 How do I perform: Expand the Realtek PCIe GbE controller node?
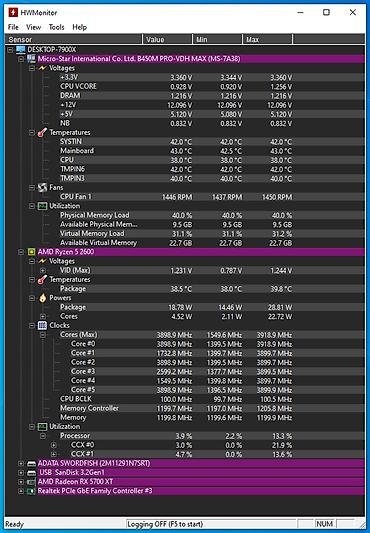[21, 491]
